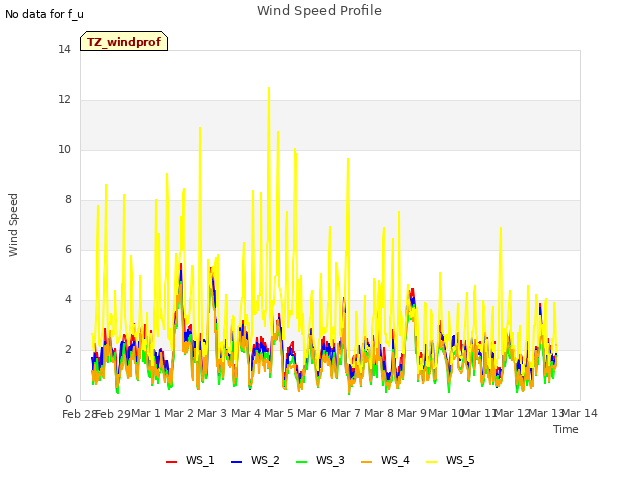The width and height of the screenshot is (640, 480).
Task: Click the highest yellow peak above 12
Action: 269,88
